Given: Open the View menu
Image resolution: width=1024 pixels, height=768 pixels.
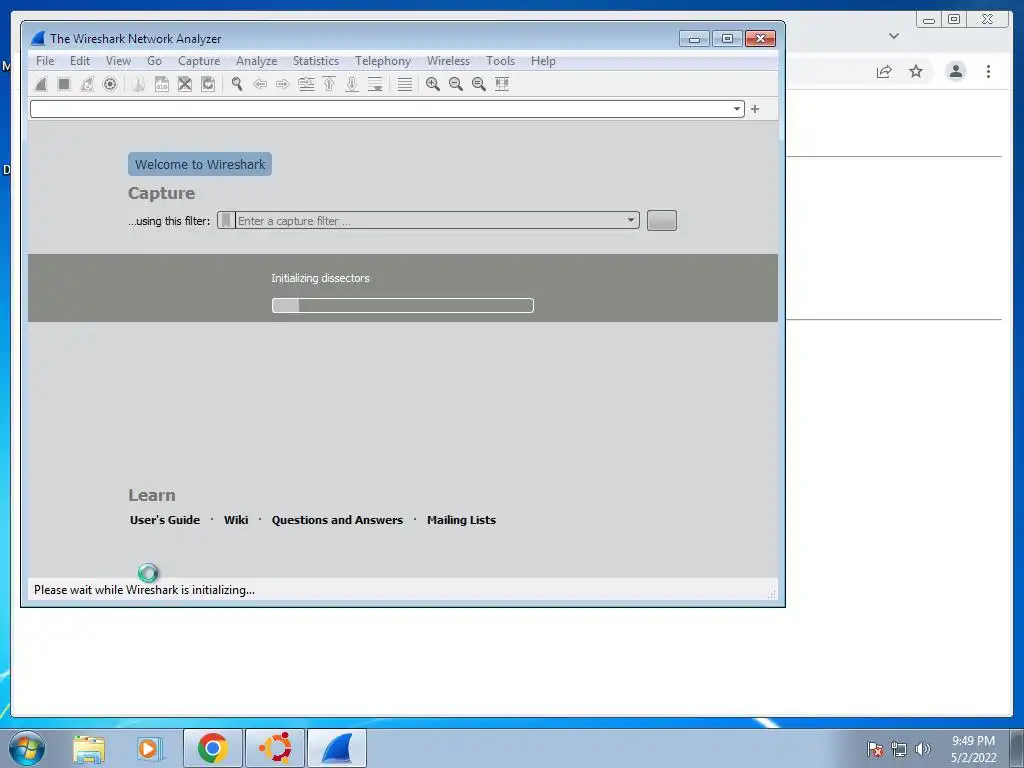Looking at the screenshot, I should point(118,61).
